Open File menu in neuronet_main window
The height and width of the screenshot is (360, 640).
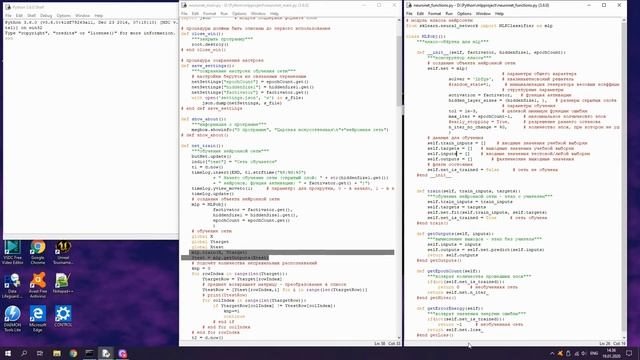(184, 13)
